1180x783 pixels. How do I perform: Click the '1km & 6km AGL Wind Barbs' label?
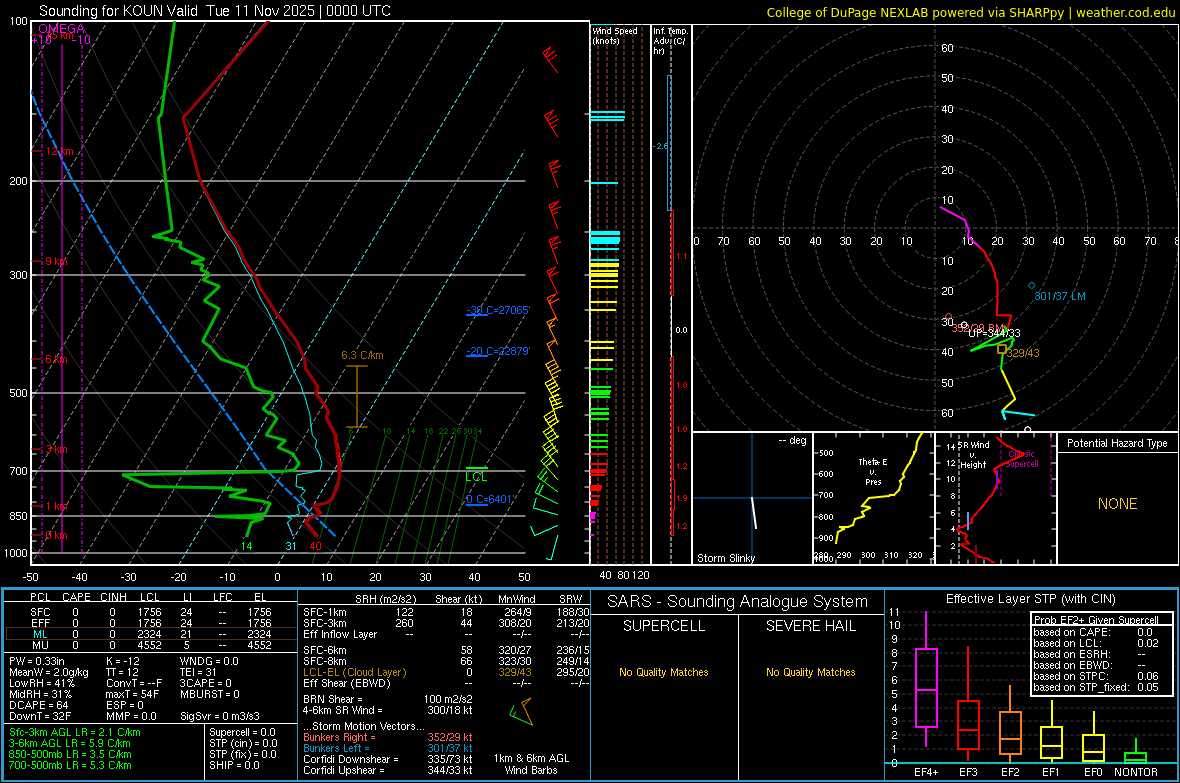pyautogui.click(x=531, y=764)
